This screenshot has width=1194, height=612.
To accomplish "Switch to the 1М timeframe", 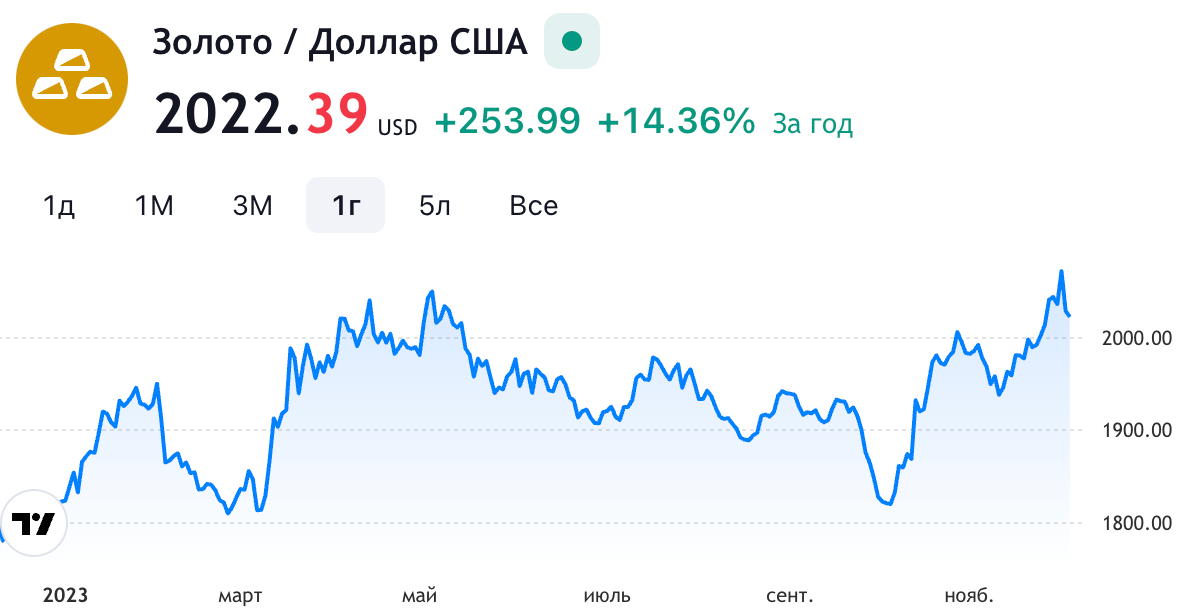I will (x=154, y=205).
